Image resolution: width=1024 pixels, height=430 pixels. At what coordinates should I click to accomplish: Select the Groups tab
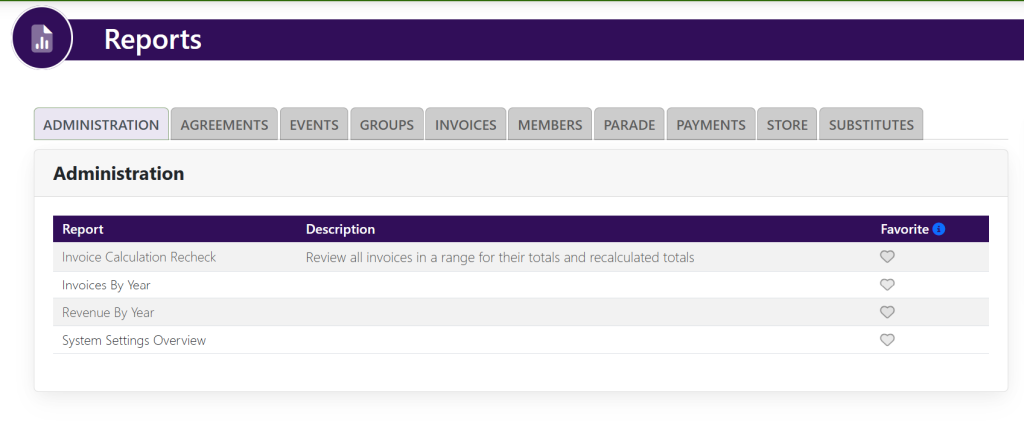386,125
